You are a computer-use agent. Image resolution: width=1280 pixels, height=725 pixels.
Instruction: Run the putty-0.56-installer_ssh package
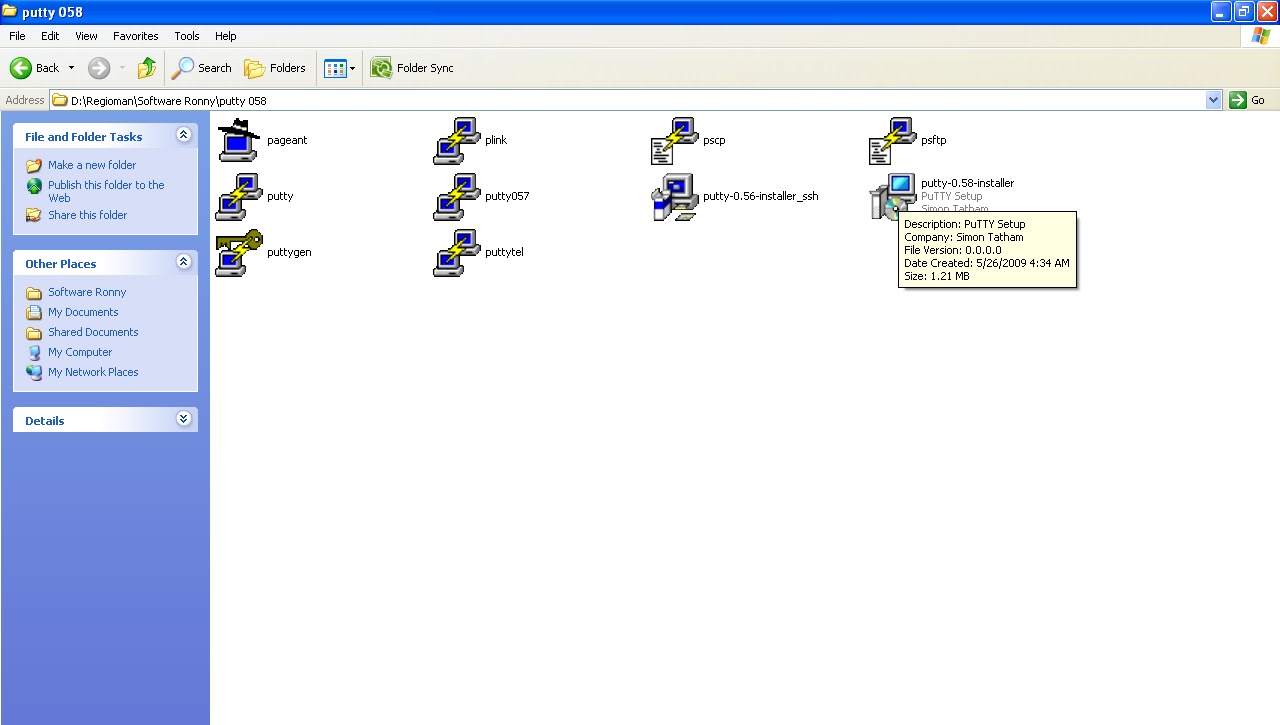click(x=673, y=196)
